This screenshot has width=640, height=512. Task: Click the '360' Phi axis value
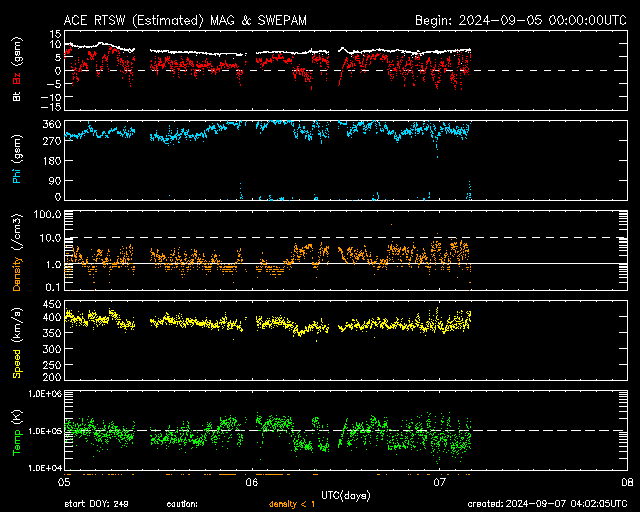point(52,125)
